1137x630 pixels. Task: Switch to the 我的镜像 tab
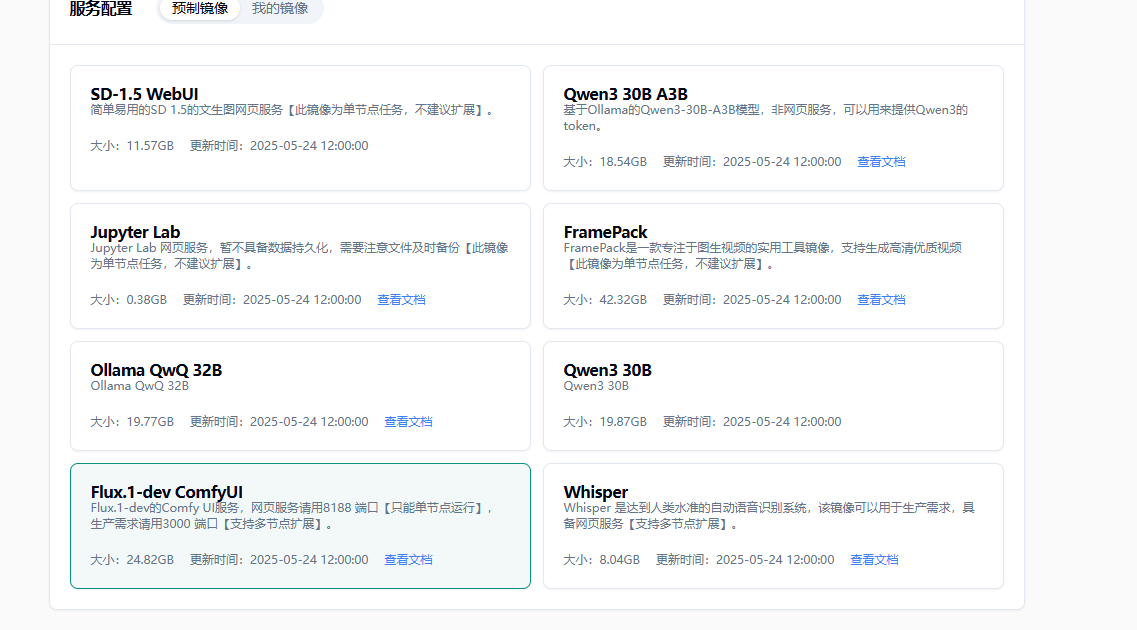(280, 9)
